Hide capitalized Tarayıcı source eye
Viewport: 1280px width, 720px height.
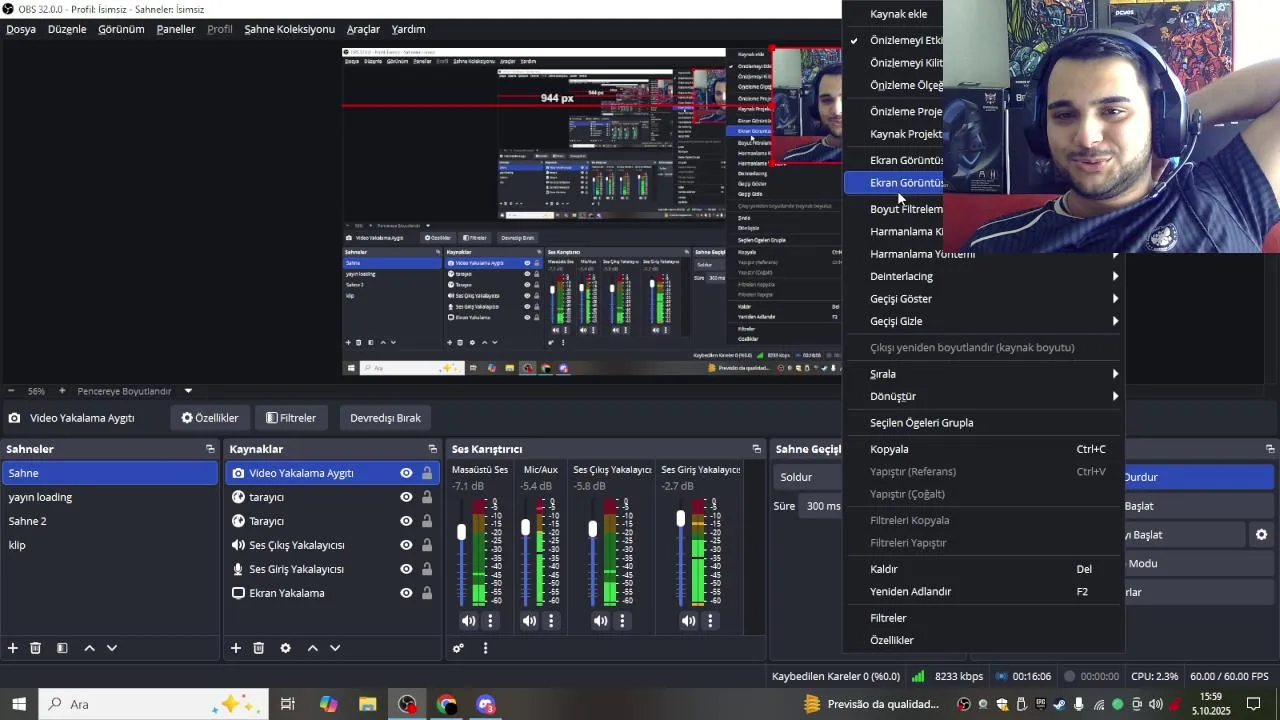pyautogui.click(x=406, y=521)
